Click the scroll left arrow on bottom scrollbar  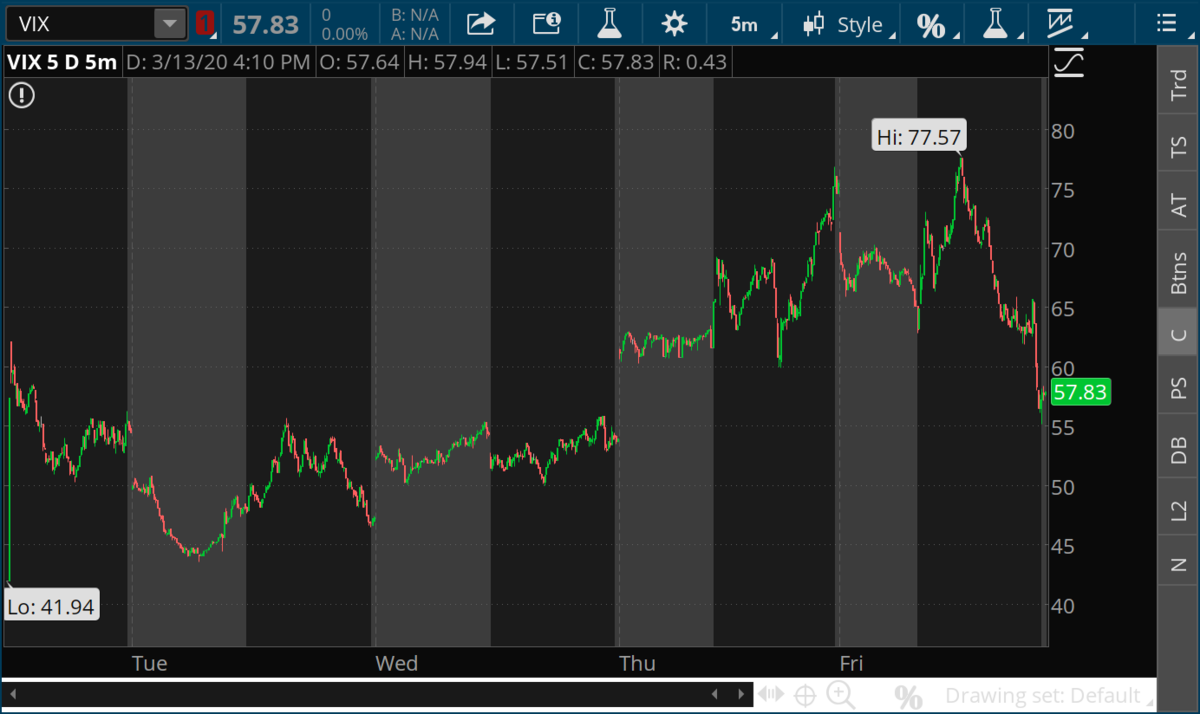click(x=11, y=694)
